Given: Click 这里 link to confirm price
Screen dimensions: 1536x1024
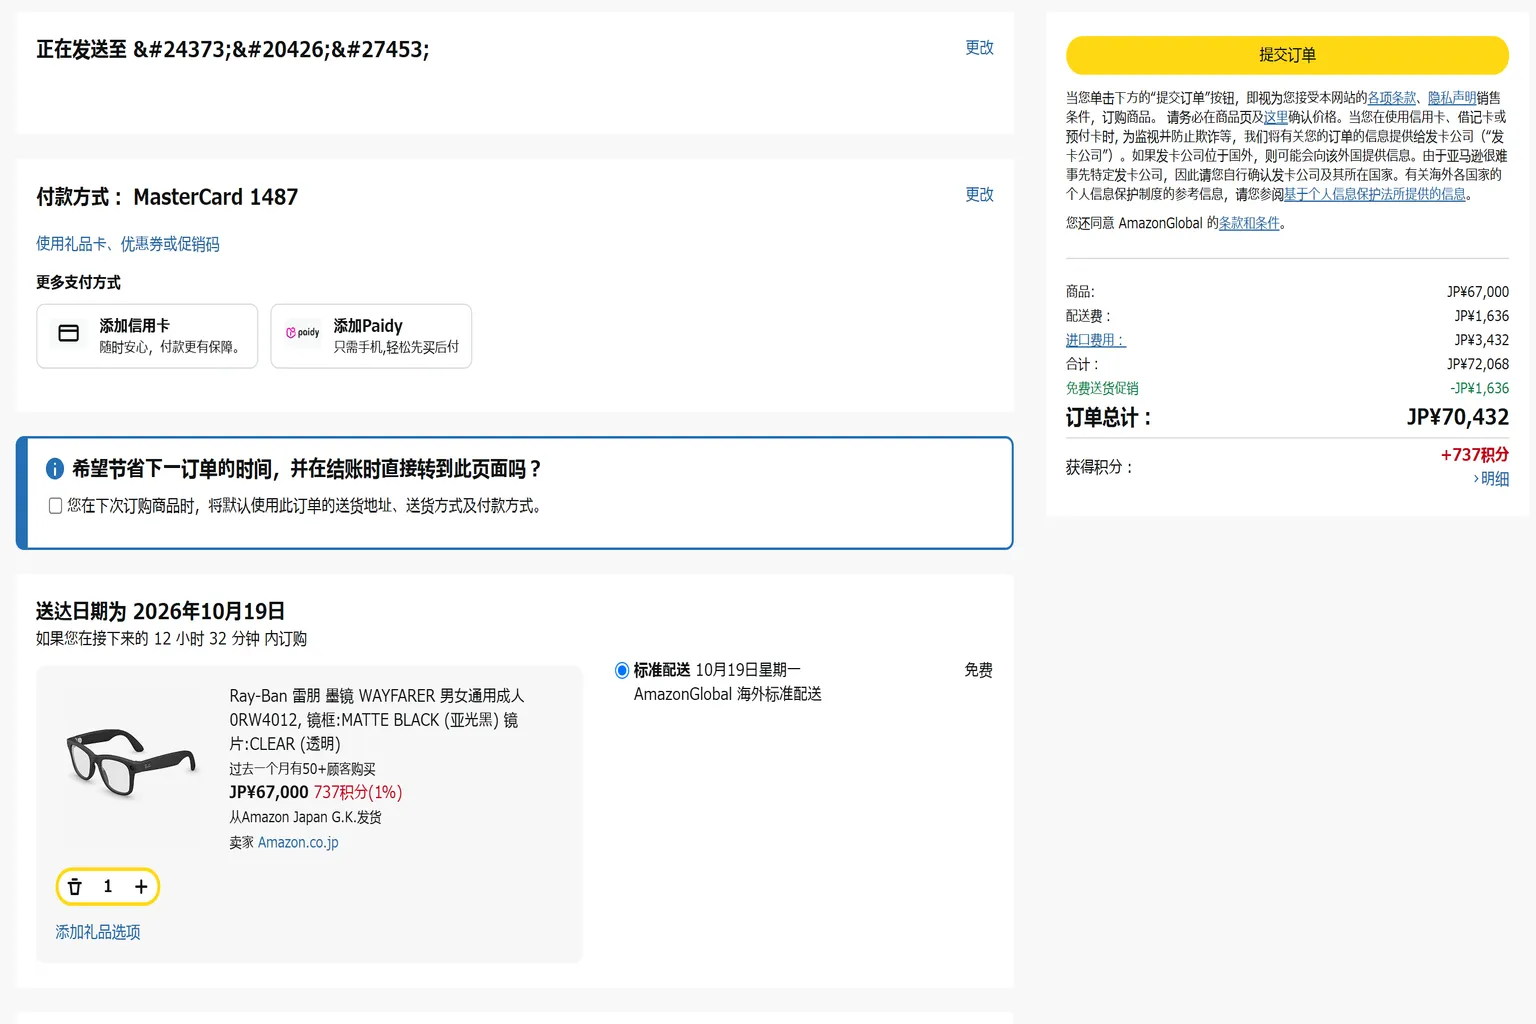Looking at the screenshot, I should pos(1276,117).
